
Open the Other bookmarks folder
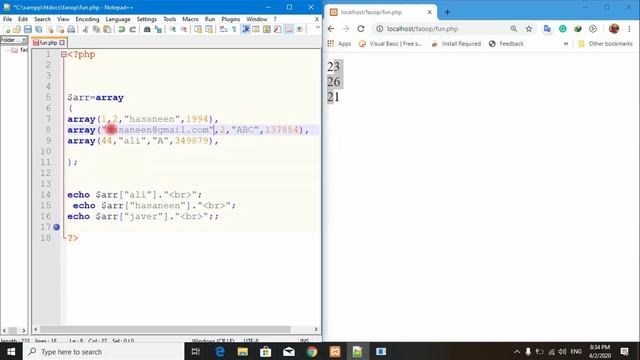(x=606, y=44)
